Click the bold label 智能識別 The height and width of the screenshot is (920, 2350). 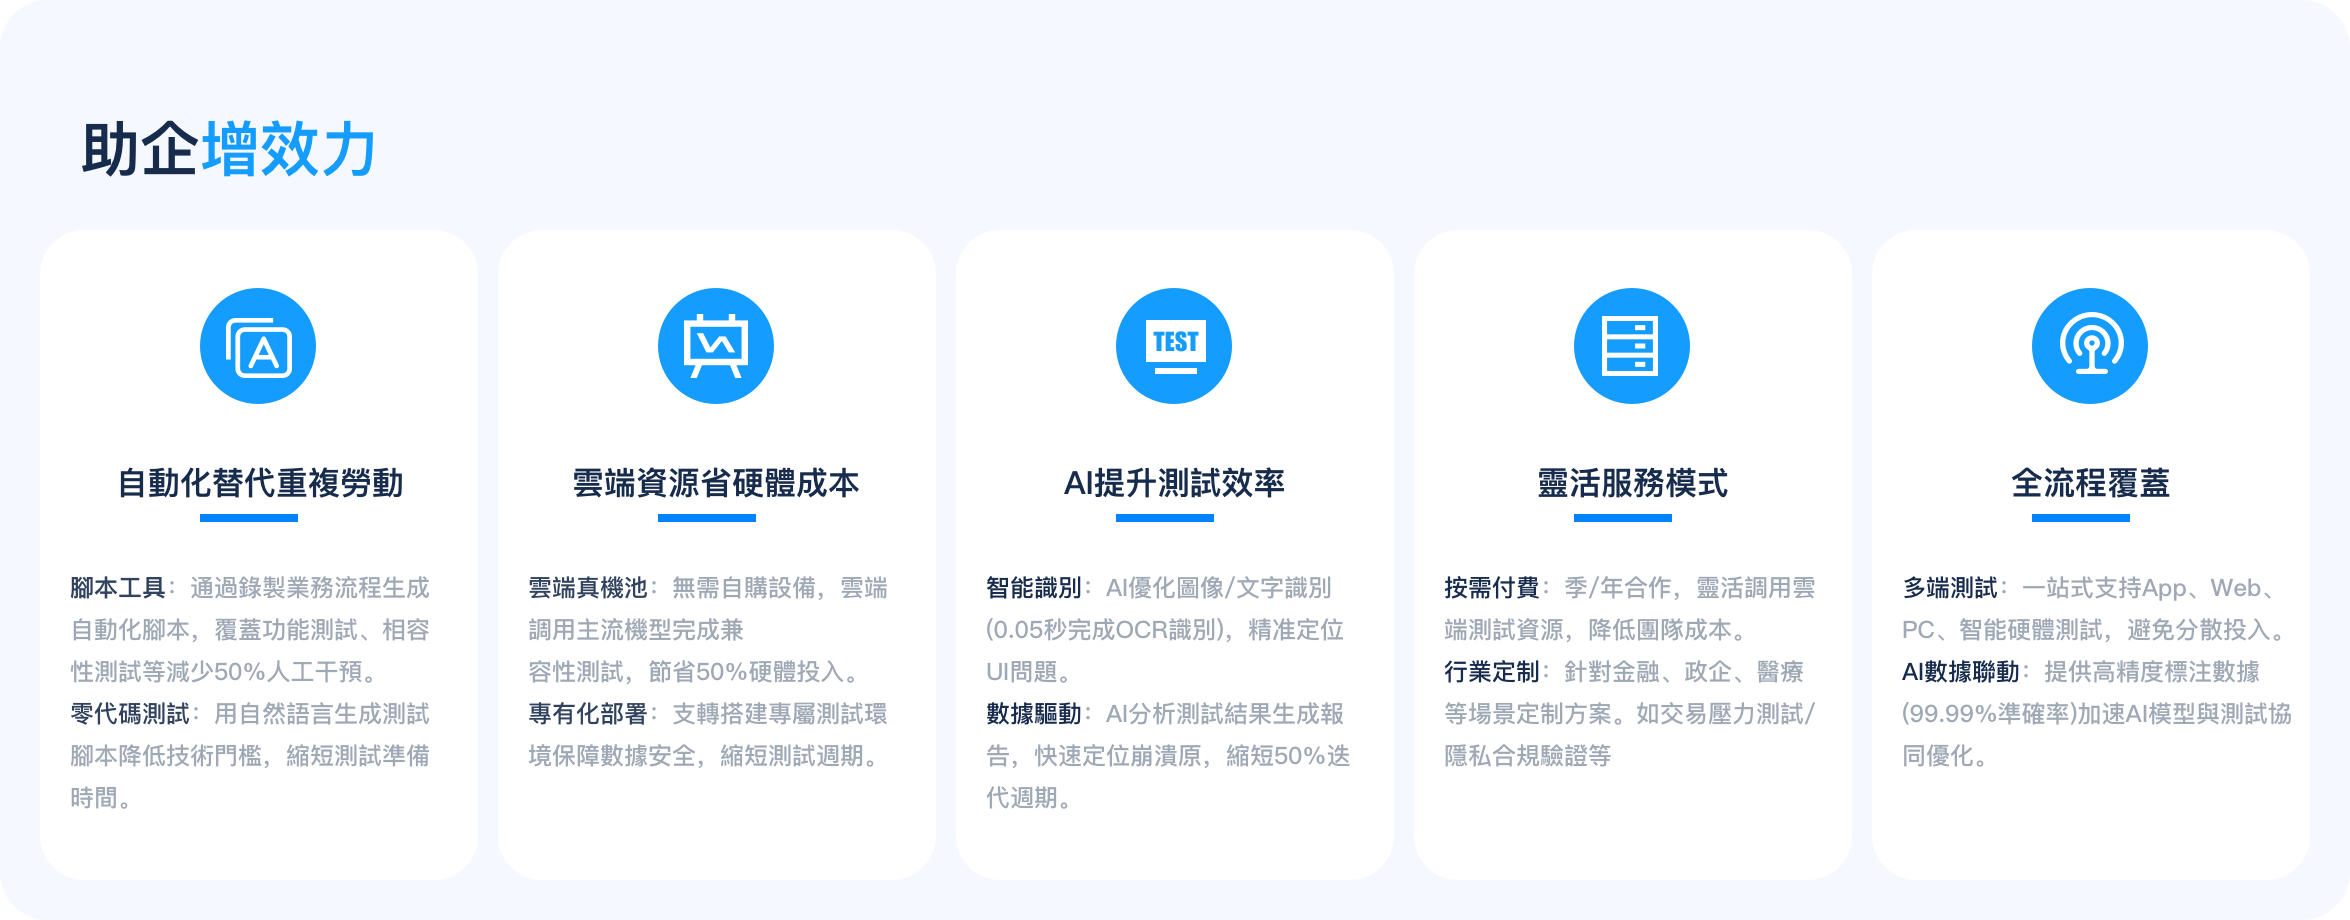(x=1034, y=588)
